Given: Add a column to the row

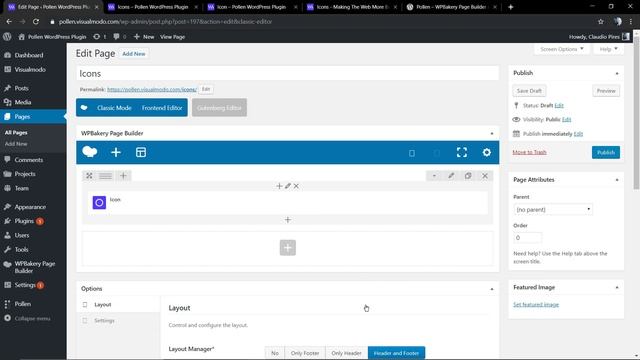Looking at the screenshot, I should pyautogui.click(x=123, y=176).
